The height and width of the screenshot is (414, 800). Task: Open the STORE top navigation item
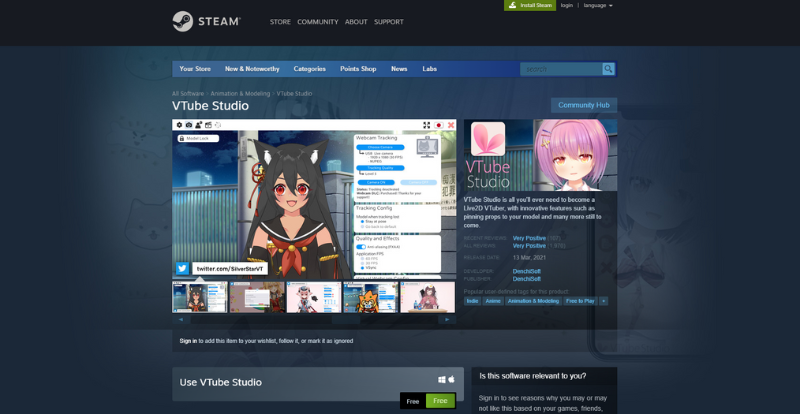coord(280,22)
